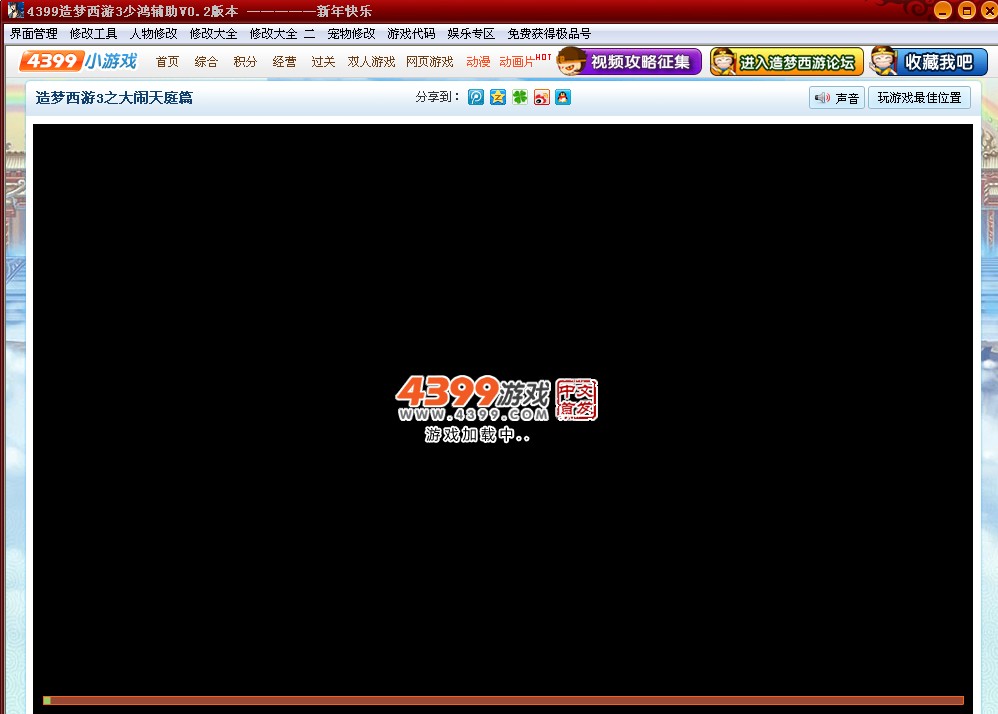998x714 pixels.
Task: Open the 过关 games link
Action: [323, 62]
